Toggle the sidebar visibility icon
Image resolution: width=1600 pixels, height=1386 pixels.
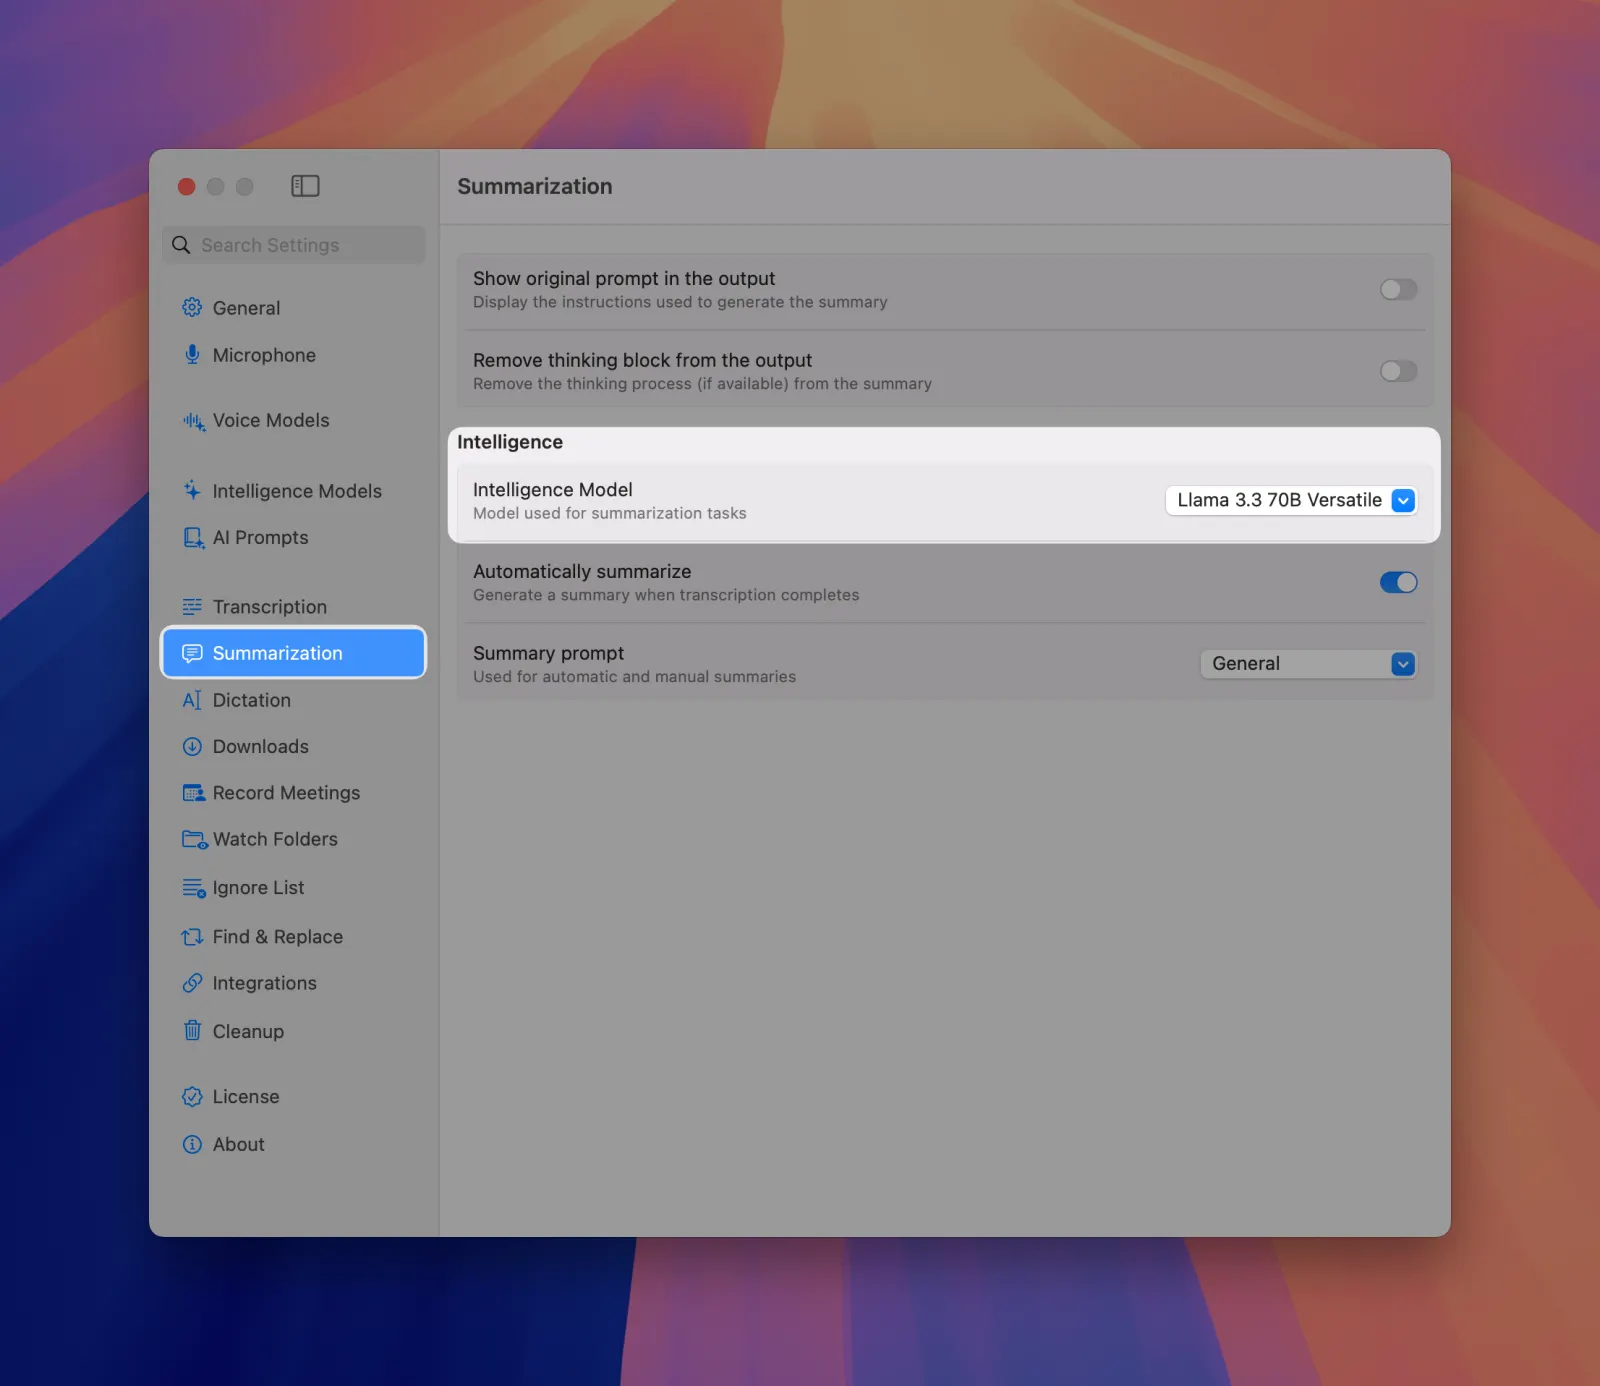[305, 186]
